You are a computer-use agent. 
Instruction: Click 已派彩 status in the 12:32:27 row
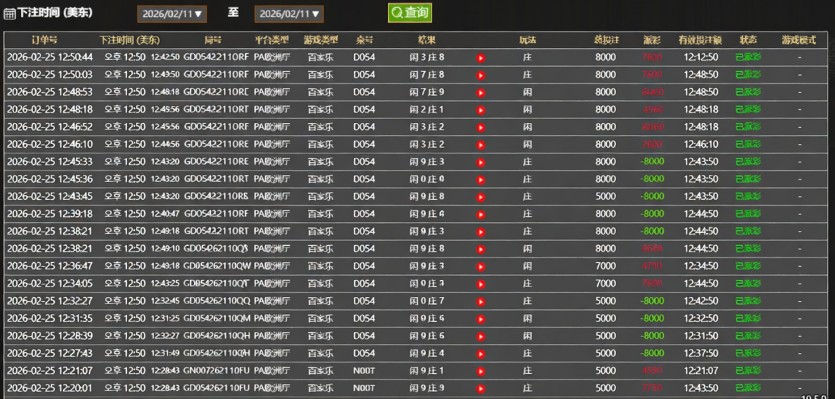click(x=748, y=301)
